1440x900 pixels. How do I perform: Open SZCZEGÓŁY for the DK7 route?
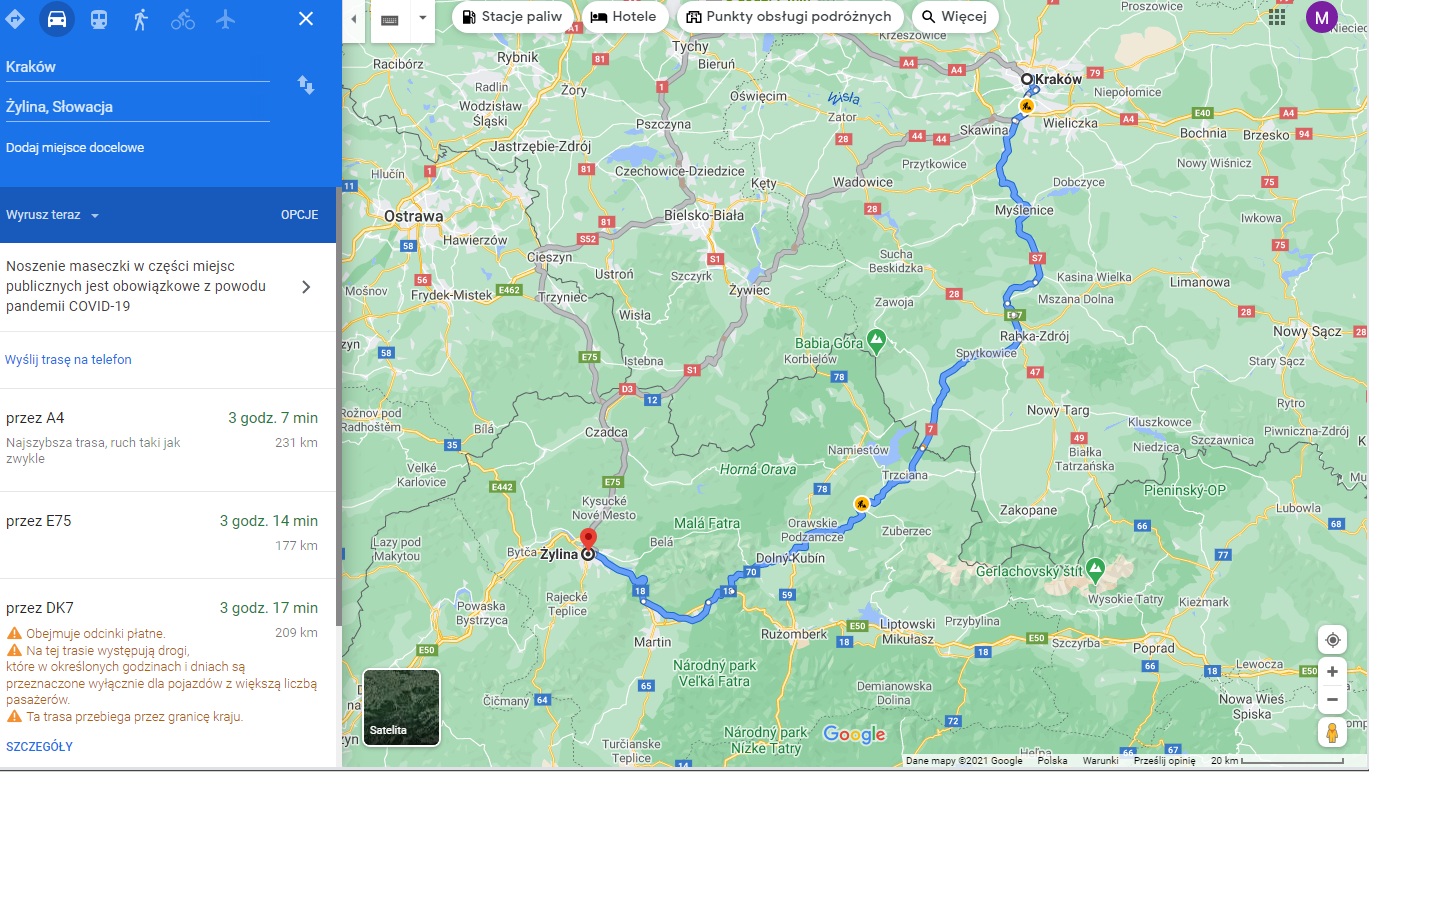[39, 747]
